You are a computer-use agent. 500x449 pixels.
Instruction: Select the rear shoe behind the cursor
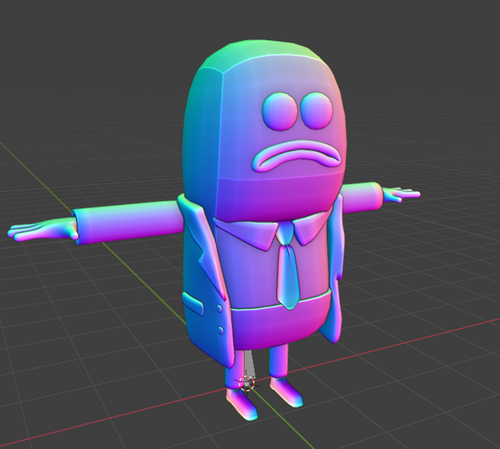coord(286,392)
